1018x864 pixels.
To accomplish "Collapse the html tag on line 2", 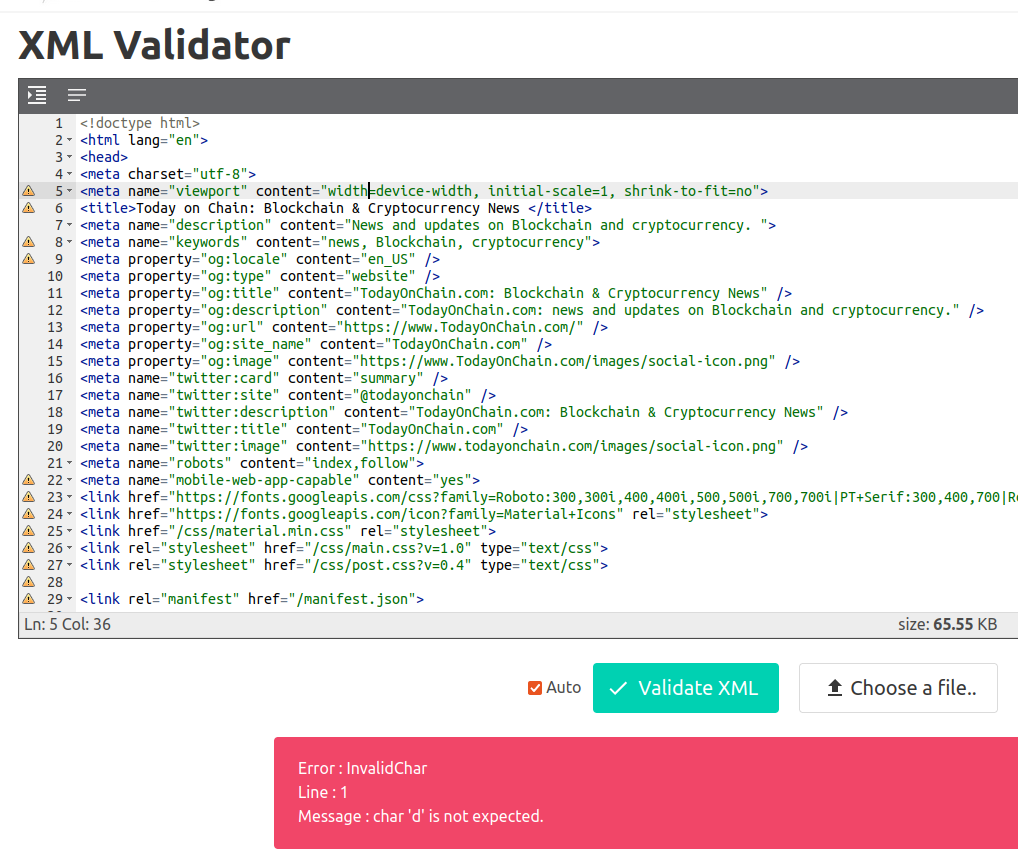I will point(69,141).
